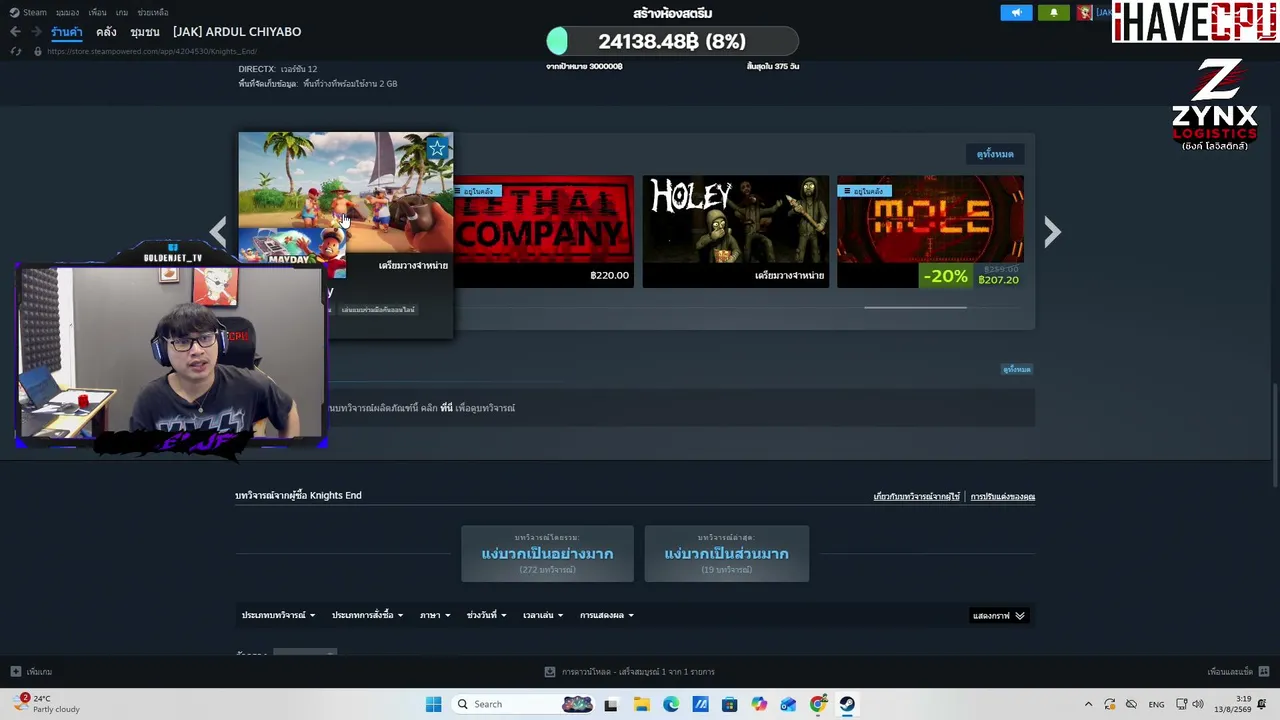Viewport: 1280px width, 720px height.
Task: Open the Lethal Company game capsule
Action: (544, 232)
